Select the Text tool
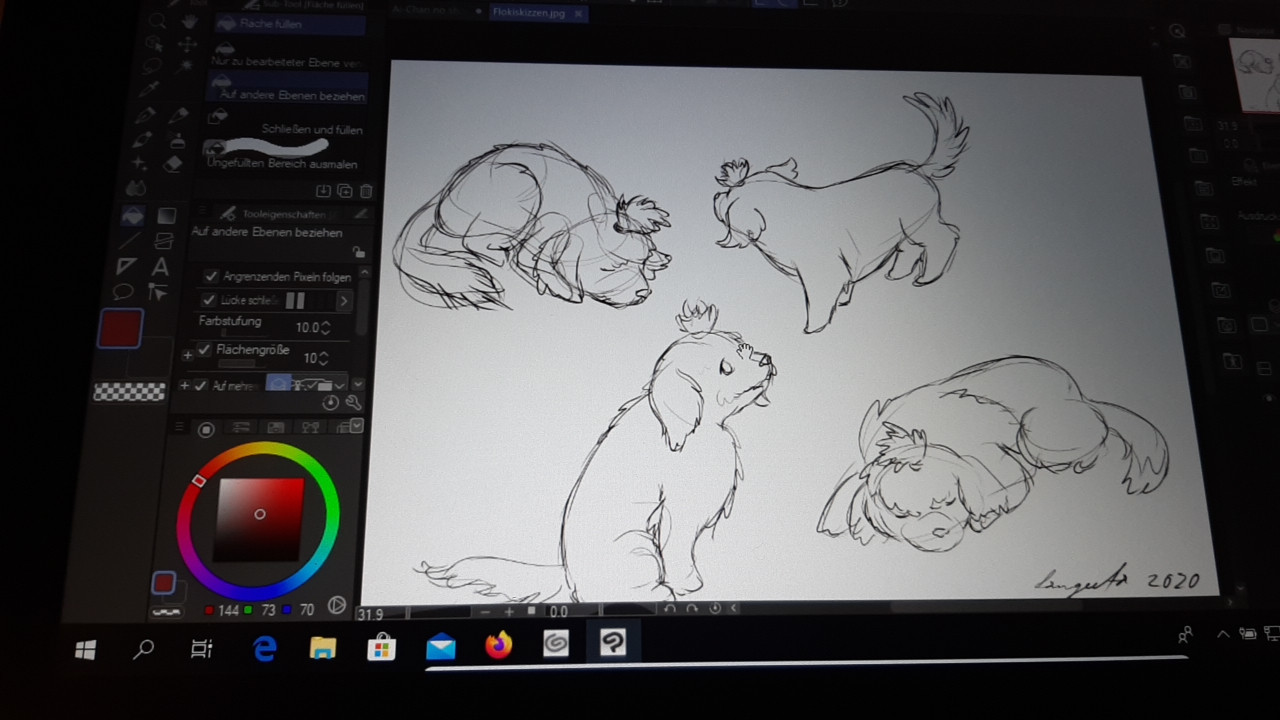Screen dimensions: 1280x720 point(160,267)
